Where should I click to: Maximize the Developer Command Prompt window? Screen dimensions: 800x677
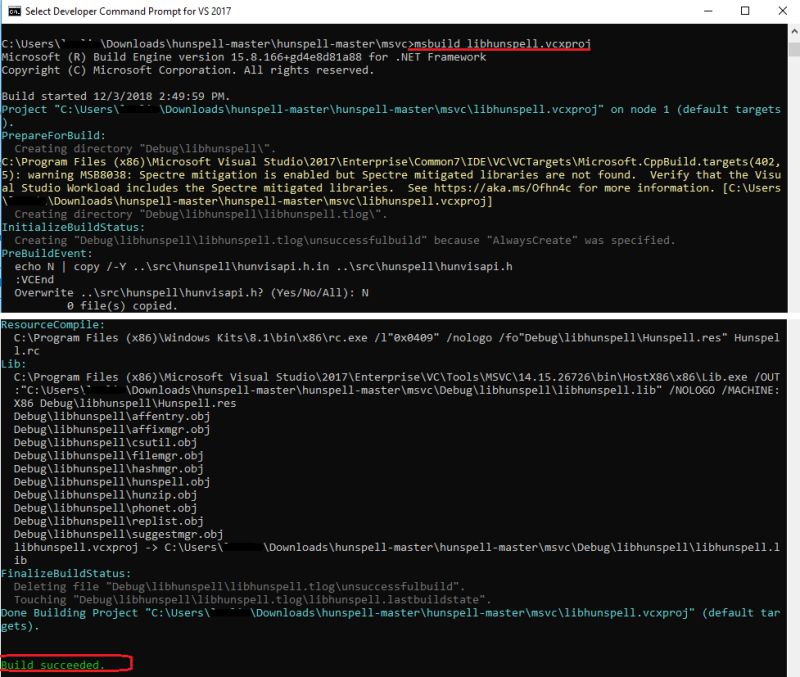coord(745,11)
